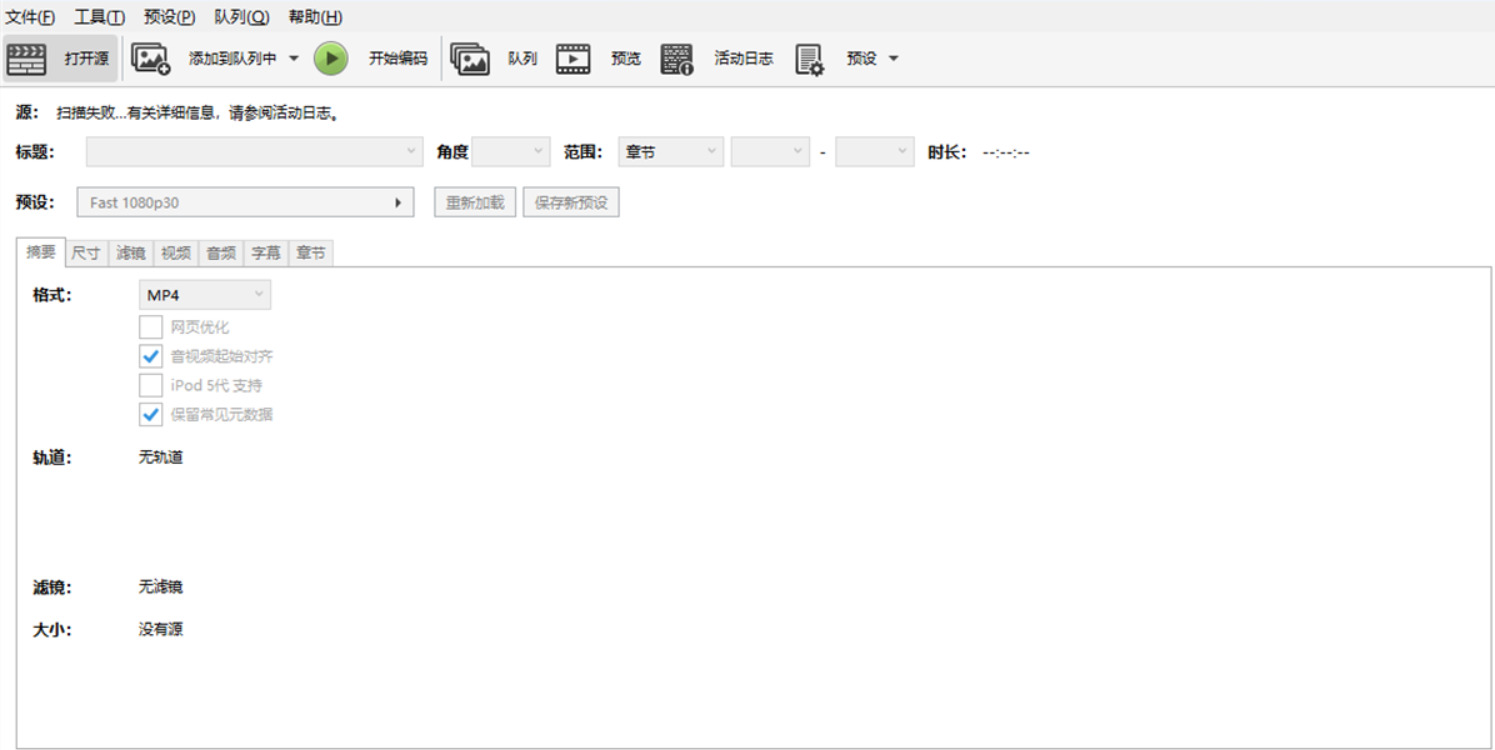The width and height of the screenshot is (1495, 750).
Task: Open the 帮助(H) menu
Action: 316,17
